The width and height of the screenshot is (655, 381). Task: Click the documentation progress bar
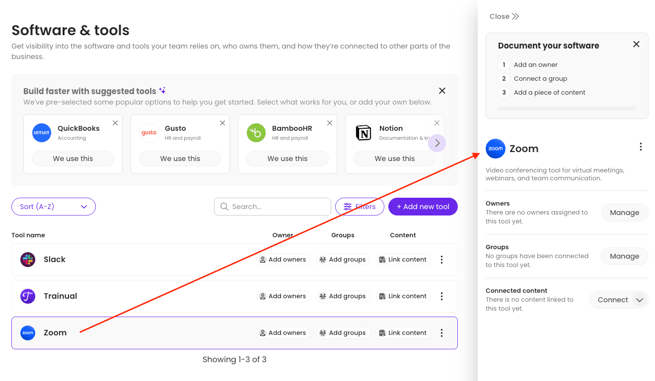click(567, 109)
